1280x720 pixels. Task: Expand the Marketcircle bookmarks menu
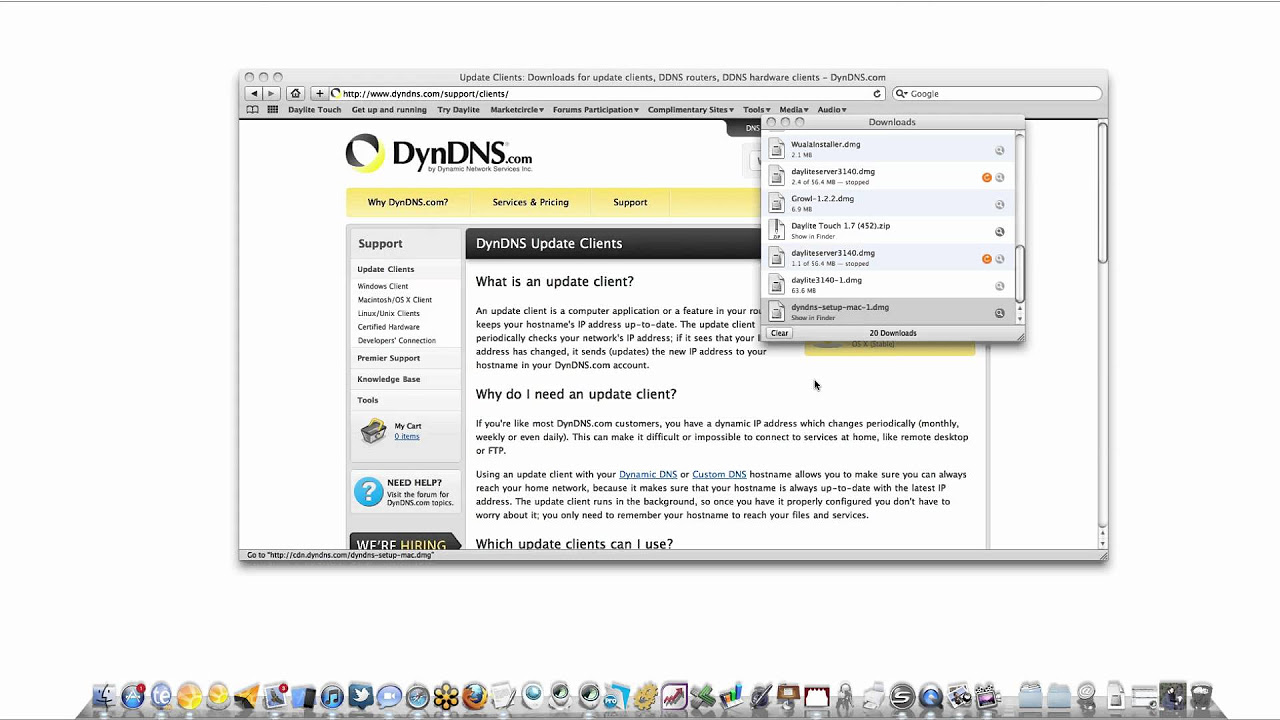[517, 110]
